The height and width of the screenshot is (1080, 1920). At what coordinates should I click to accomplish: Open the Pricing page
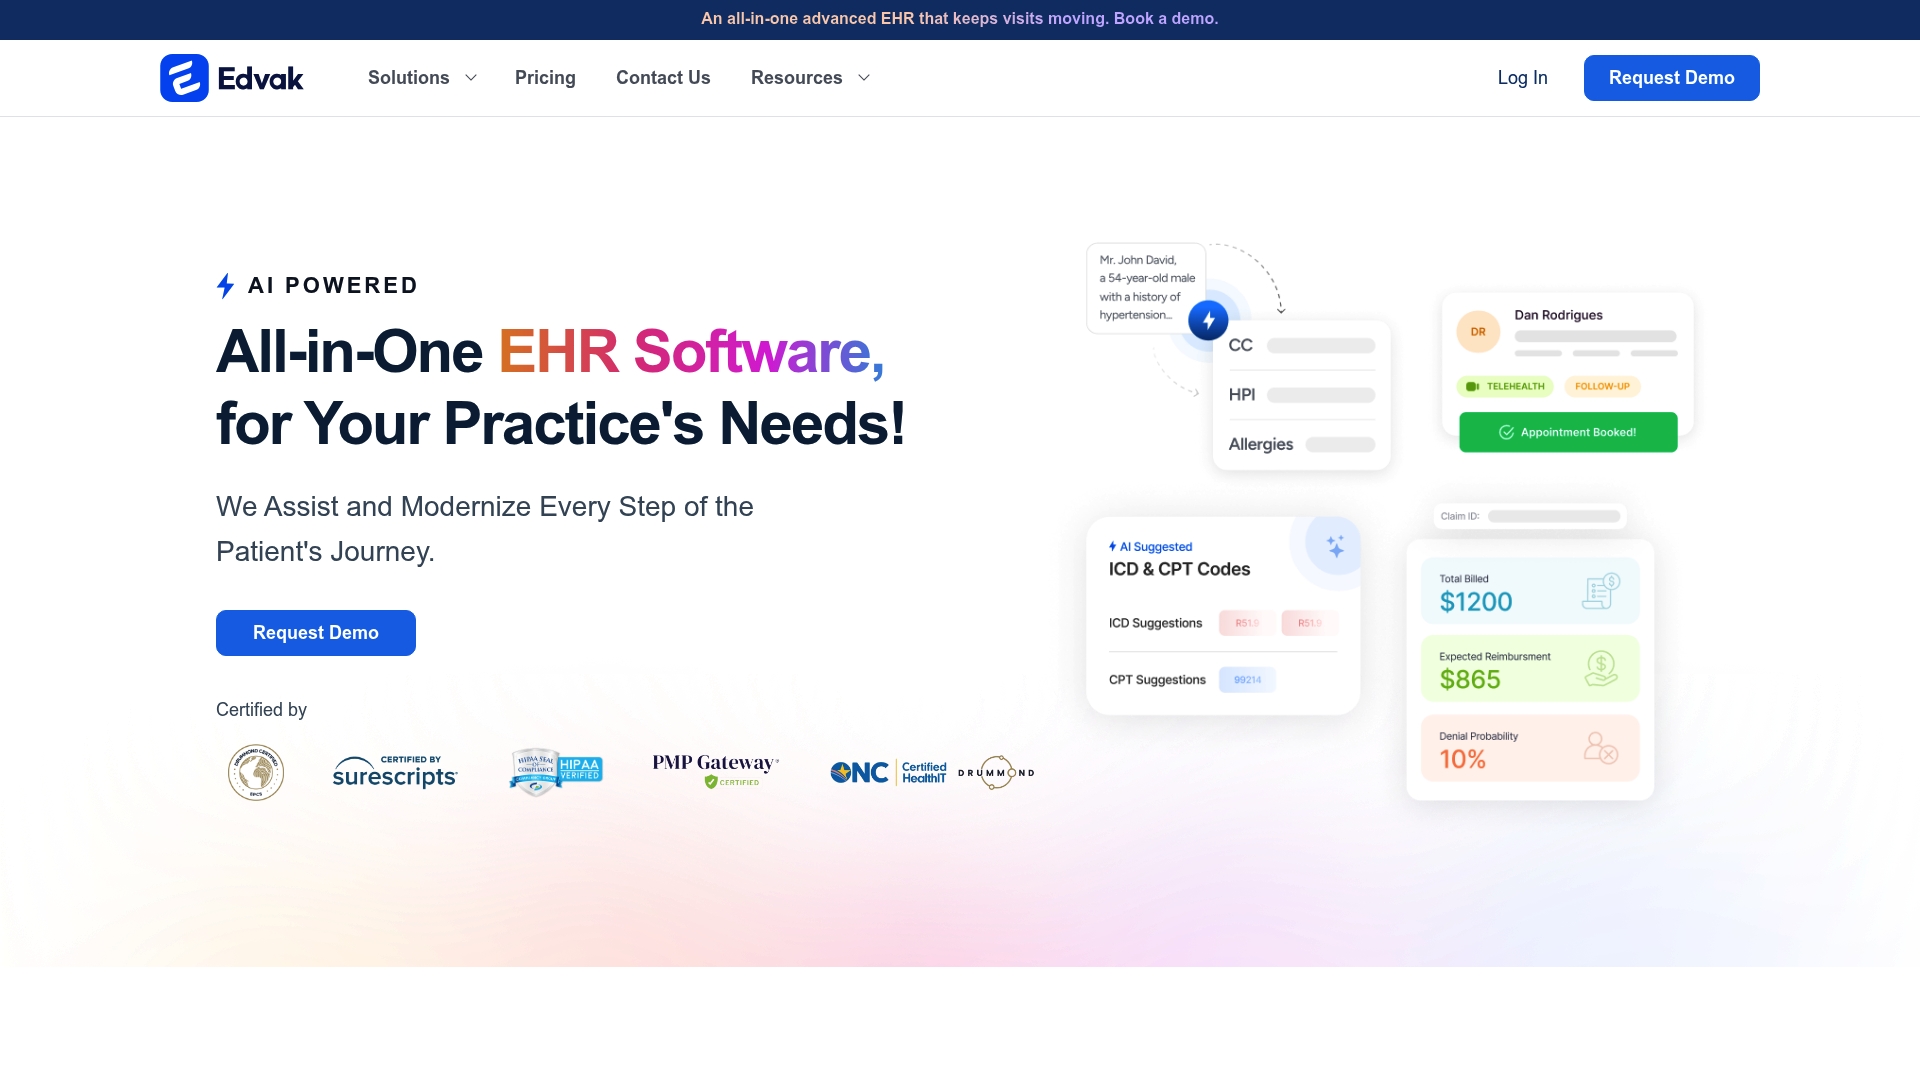tap(545, 78)
